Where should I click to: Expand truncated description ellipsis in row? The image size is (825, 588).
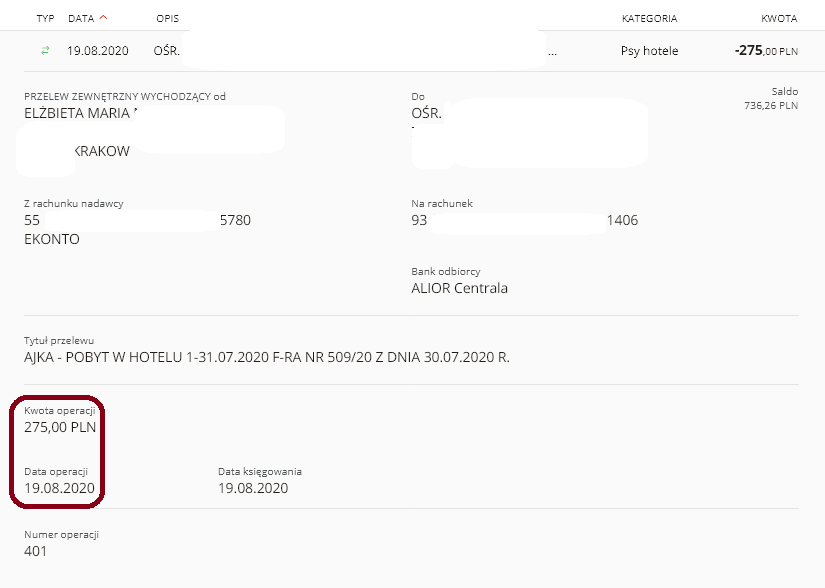click(552, 54)
